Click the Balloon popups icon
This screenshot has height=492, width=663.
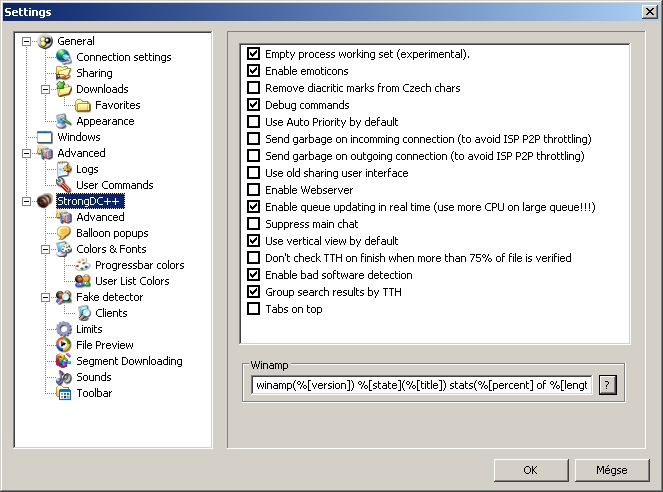click(x=64, y=233)
